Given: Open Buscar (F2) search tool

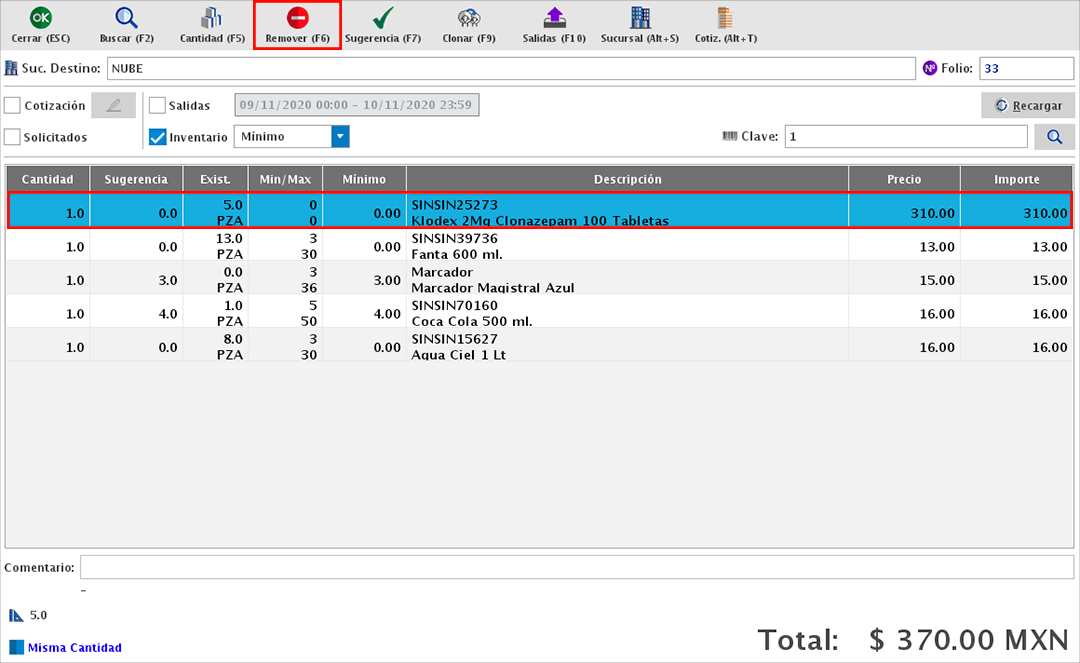Looking at the screenshot, I should [126, 18].
